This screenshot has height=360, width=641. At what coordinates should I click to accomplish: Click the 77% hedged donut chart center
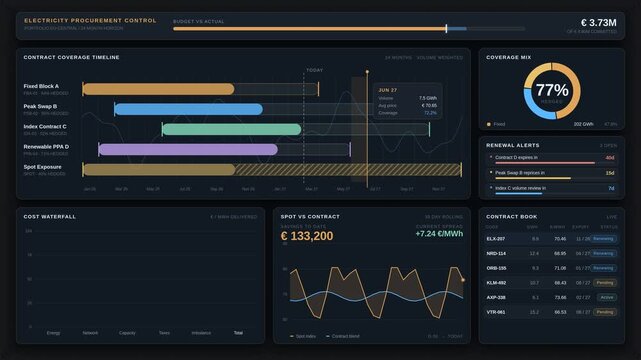[552, 91]
